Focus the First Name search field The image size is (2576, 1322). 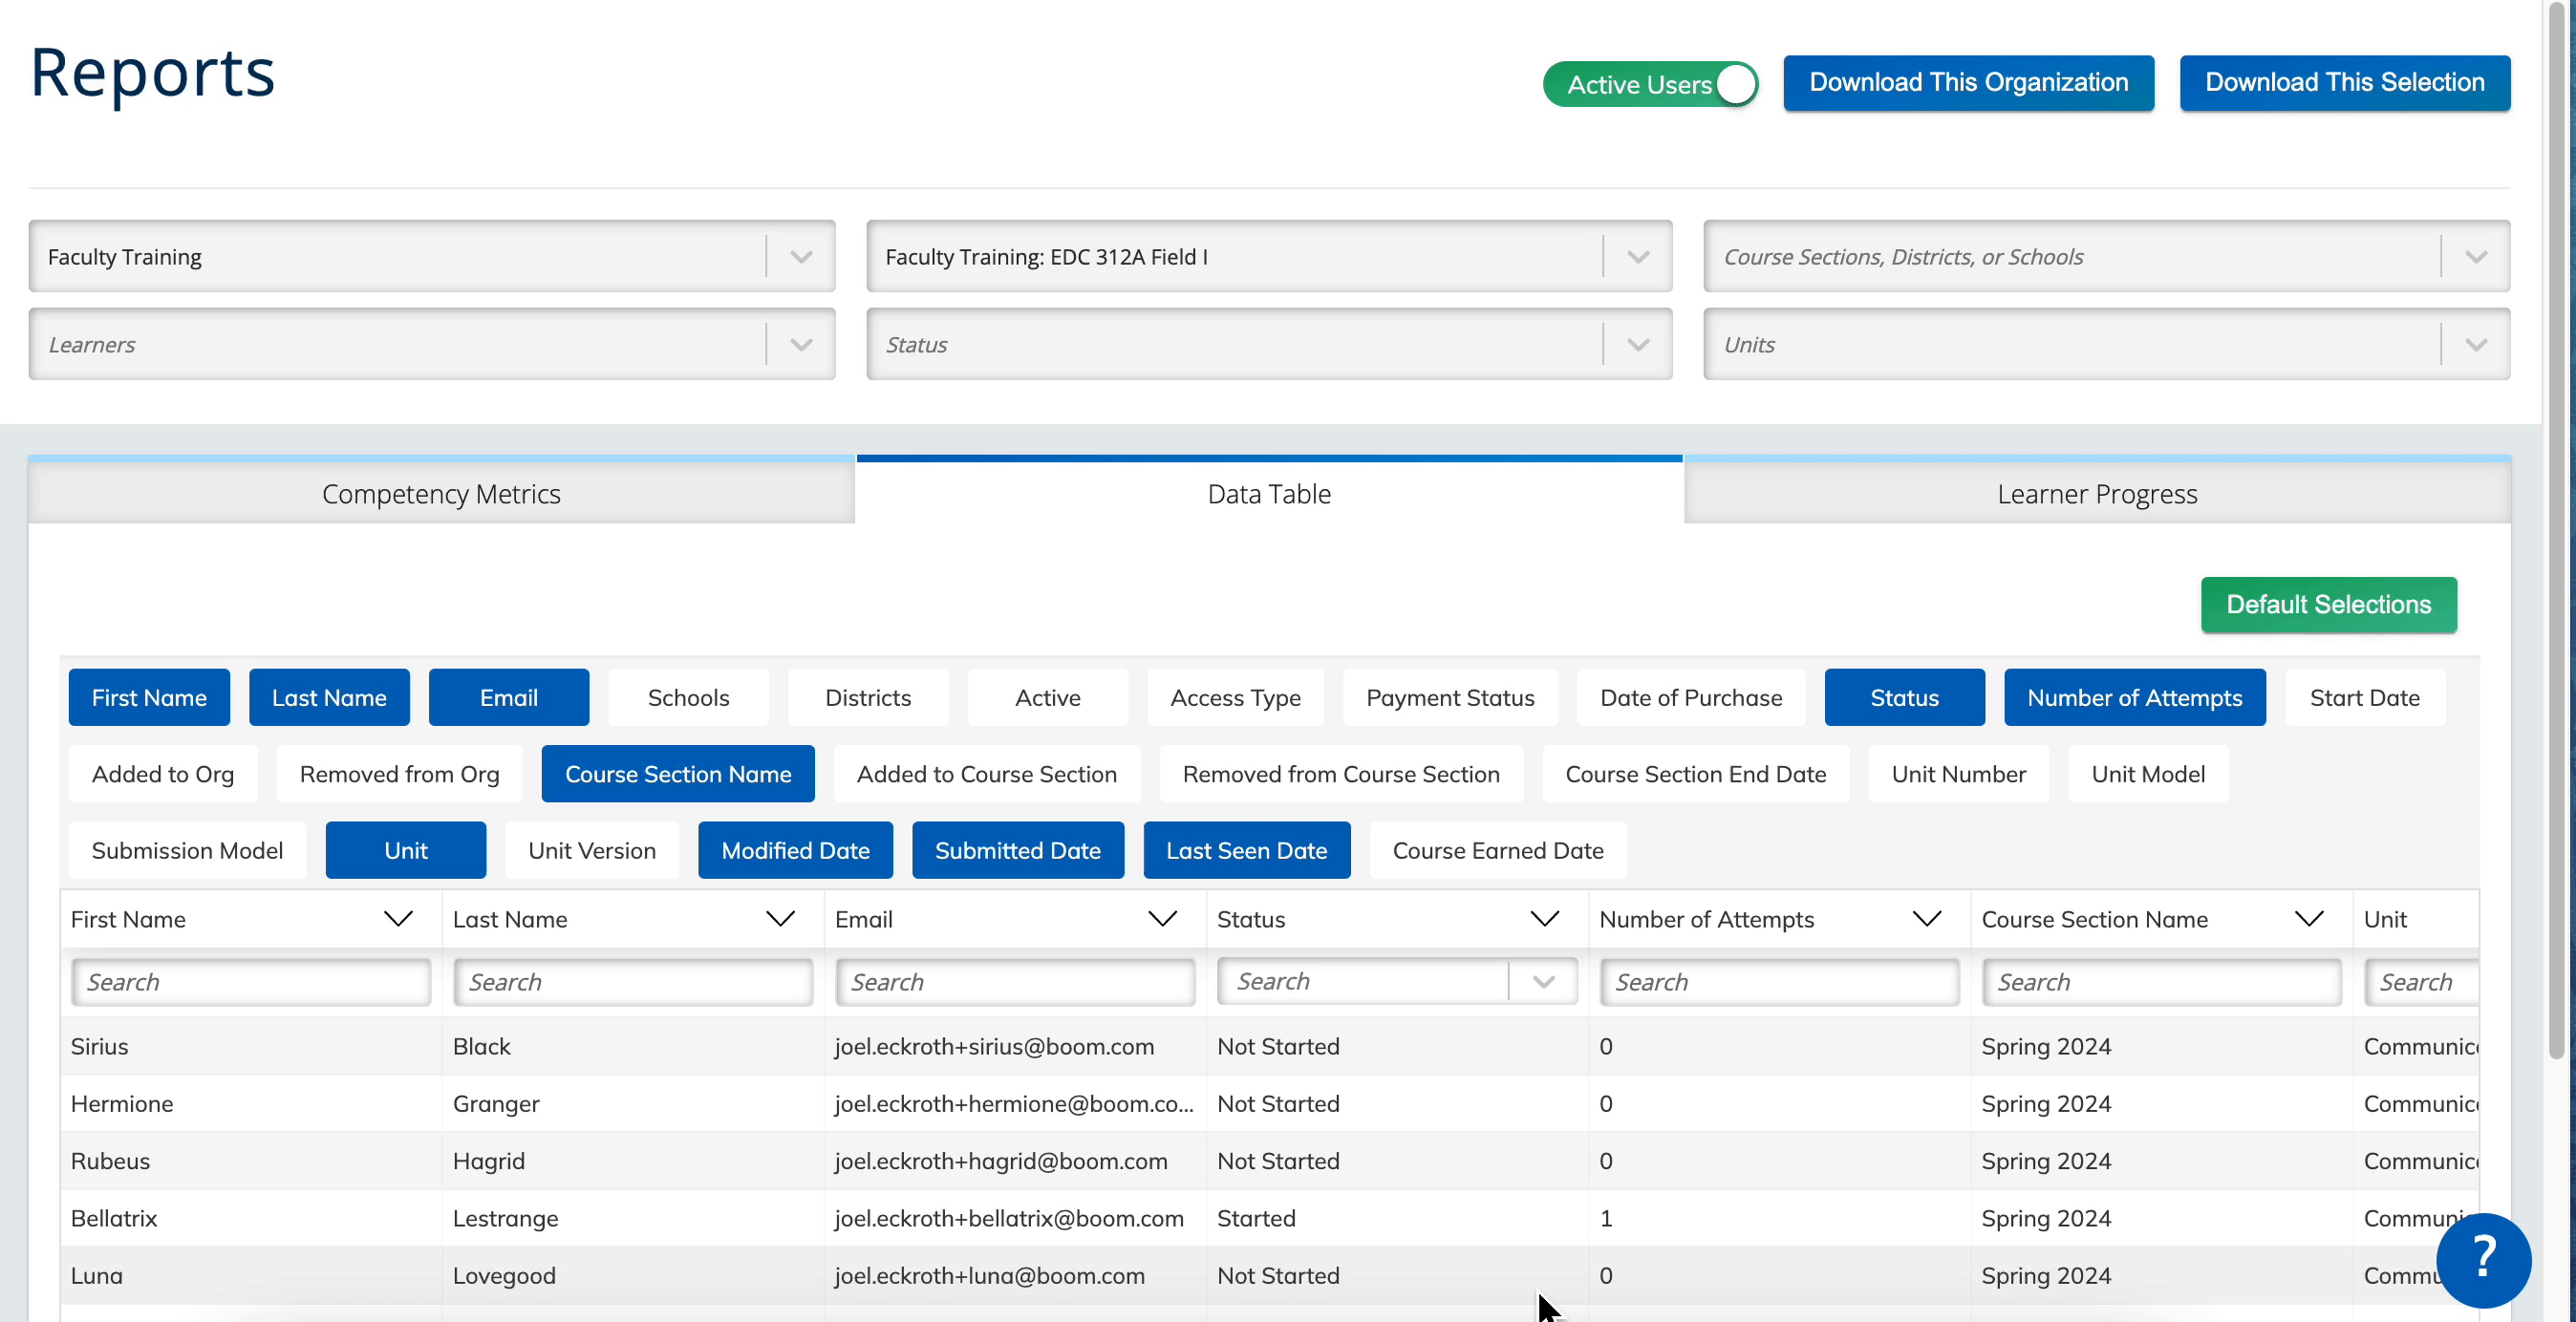point(251,981)
